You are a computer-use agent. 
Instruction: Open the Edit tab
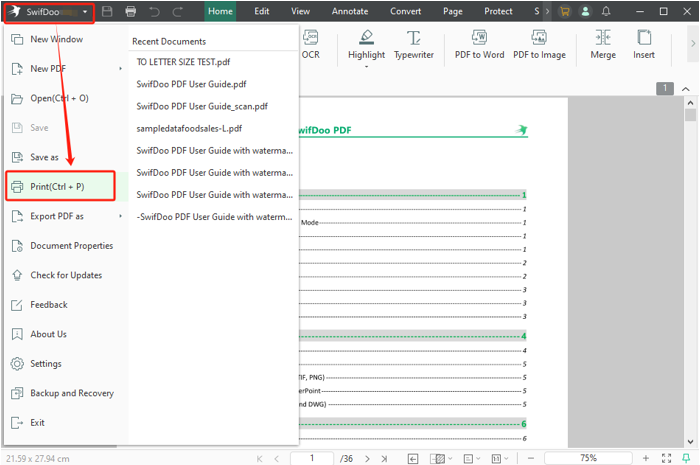click(x=262, y=11)
